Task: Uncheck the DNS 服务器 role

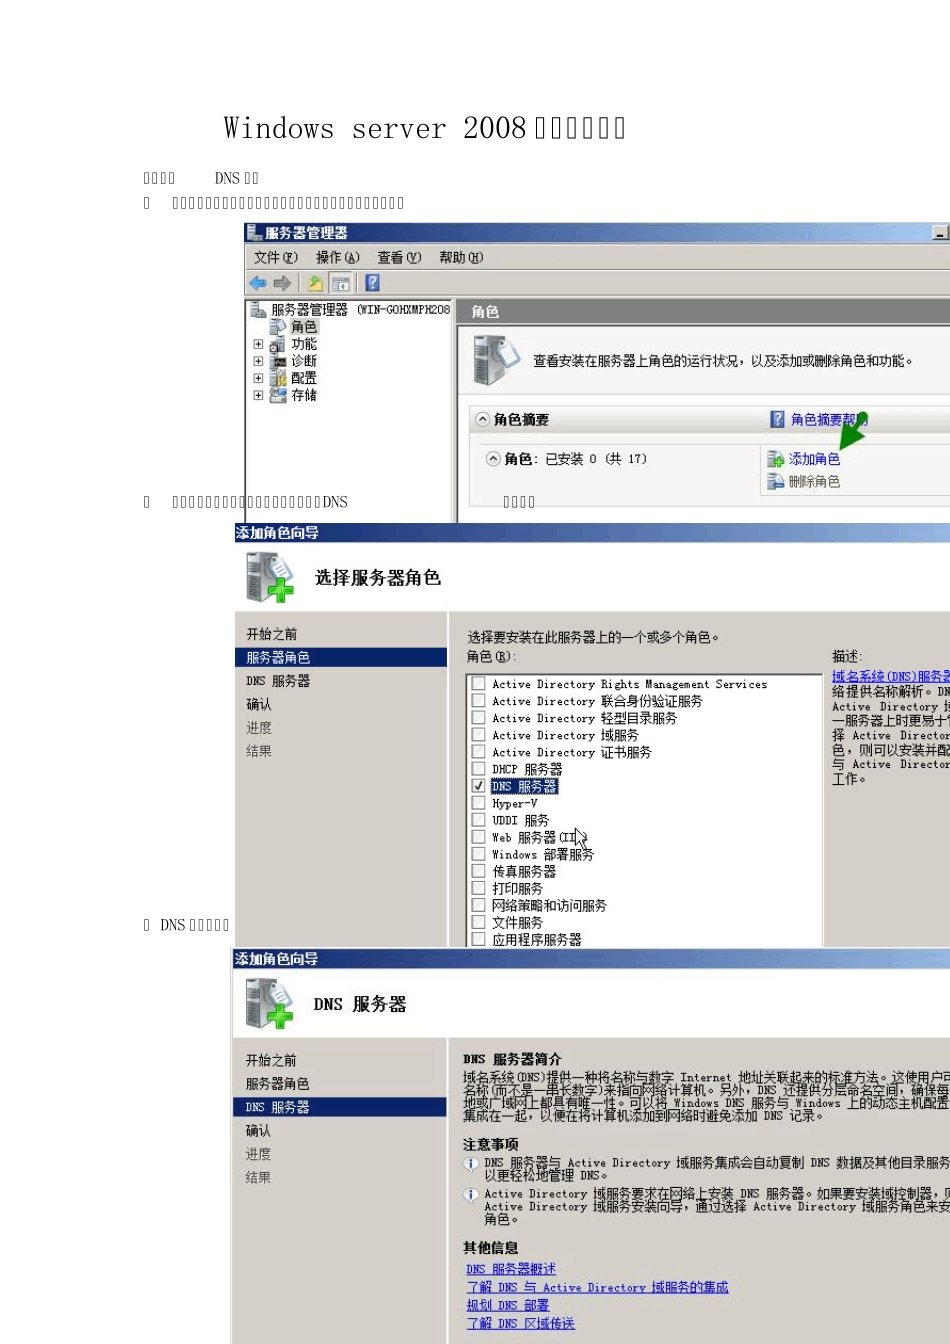Action: [x=478, y=786]
